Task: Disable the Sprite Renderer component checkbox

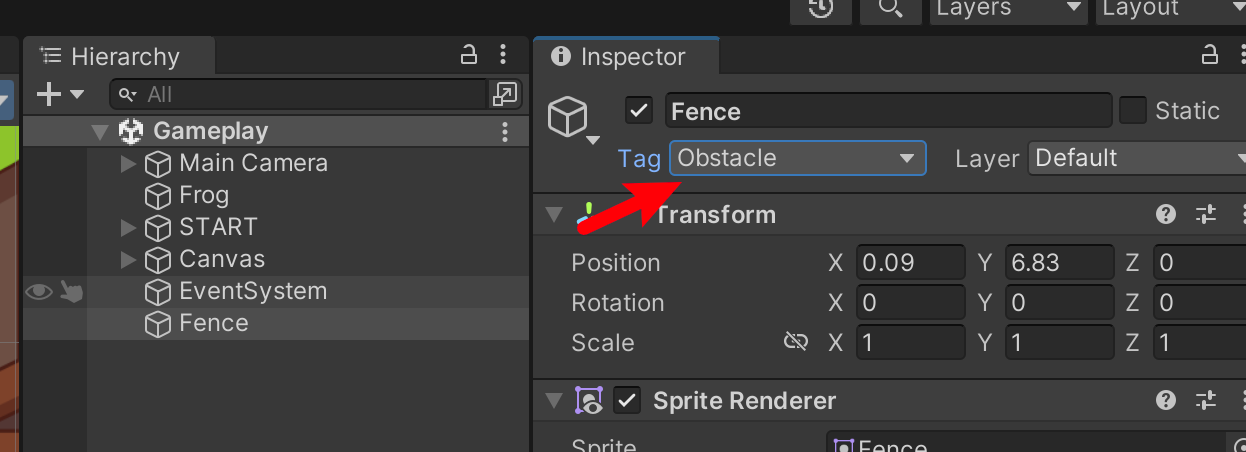Action: click(x=627, y=401)
